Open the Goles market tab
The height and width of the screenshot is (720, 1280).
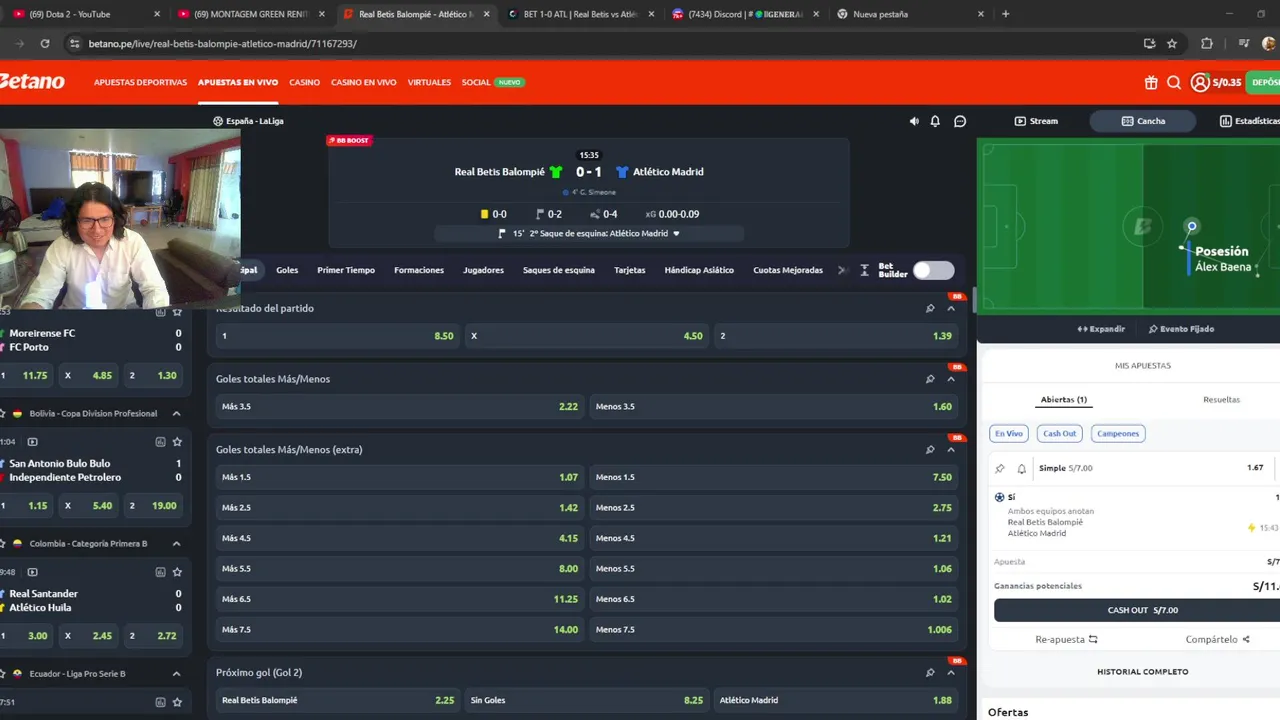point(287,270)
